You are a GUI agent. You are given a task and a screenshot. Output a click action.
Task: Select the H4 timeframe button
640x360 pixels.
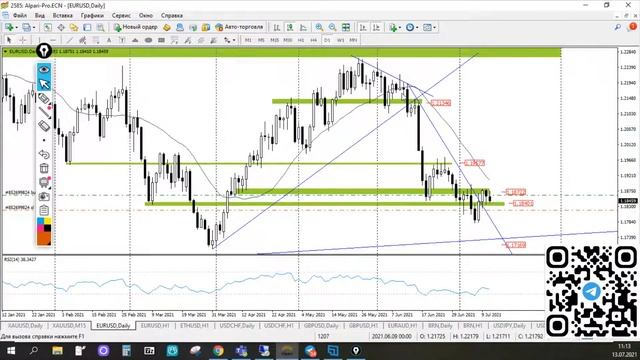click(313, 40)
